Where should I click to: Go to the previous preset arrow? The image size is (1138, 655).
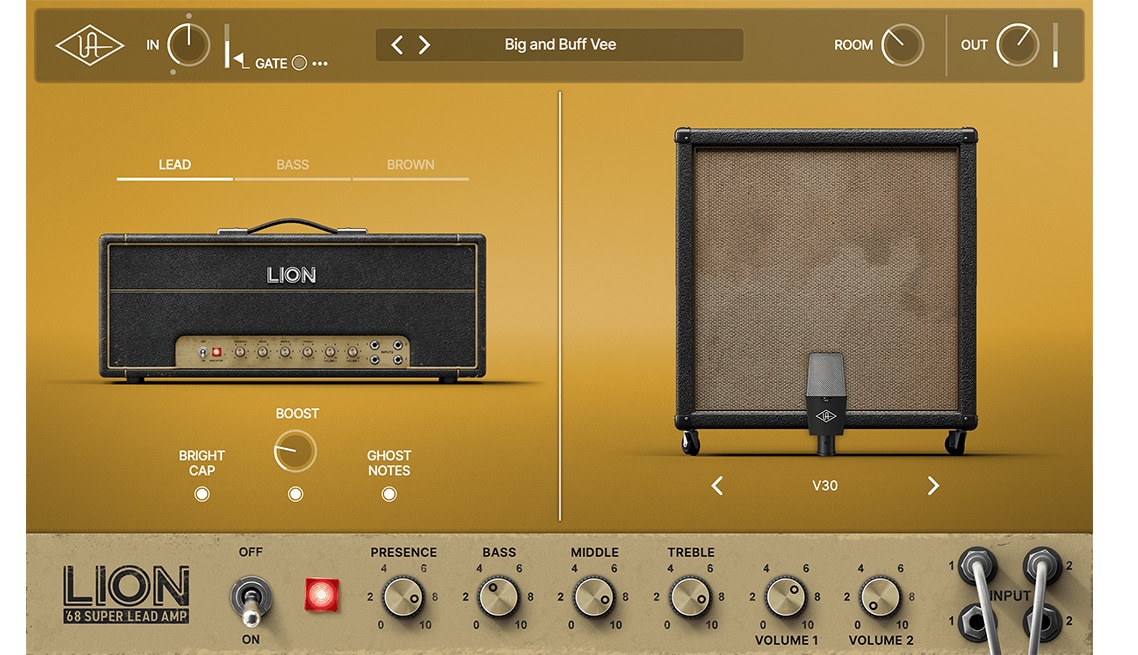tap(396, 45)
